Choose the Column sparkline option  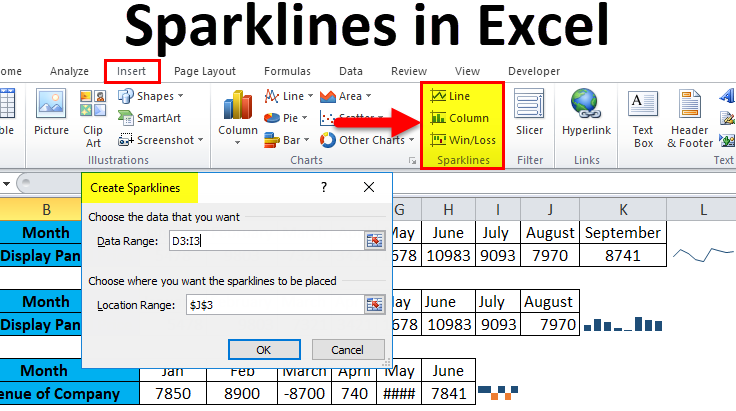(460, 118)
